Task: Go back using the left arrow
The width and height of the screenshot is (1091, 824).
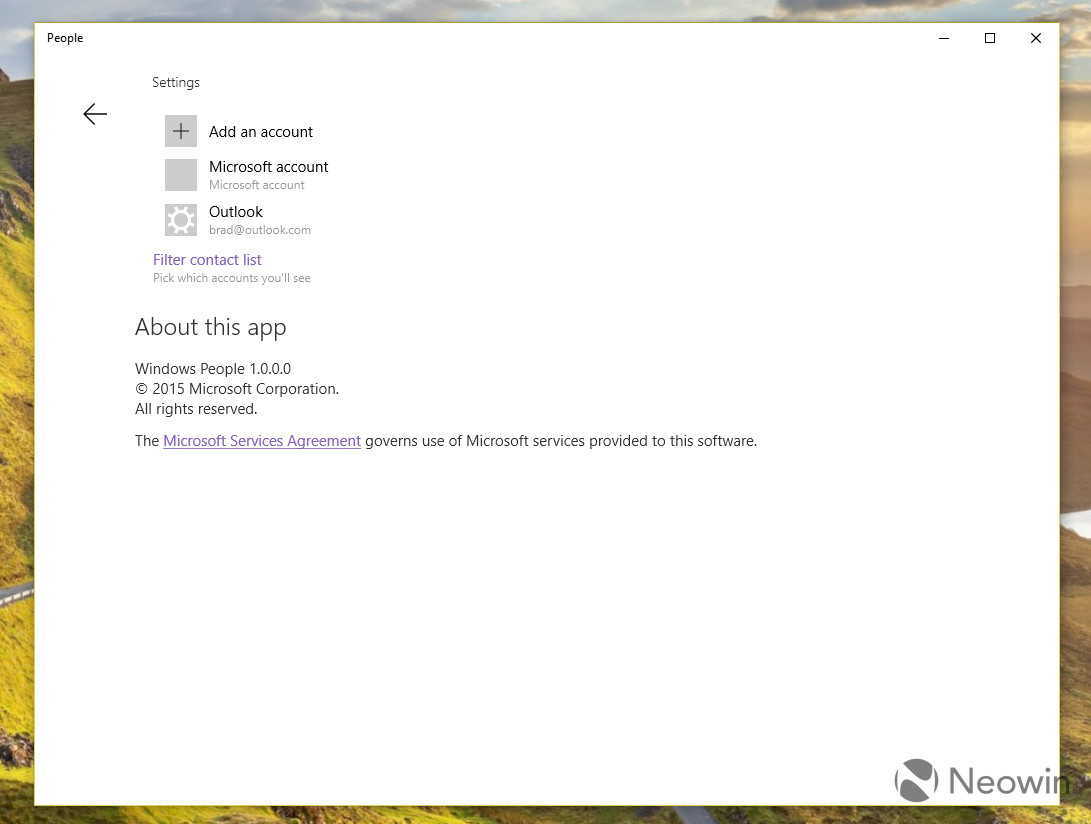Action: tap(95, 114)
